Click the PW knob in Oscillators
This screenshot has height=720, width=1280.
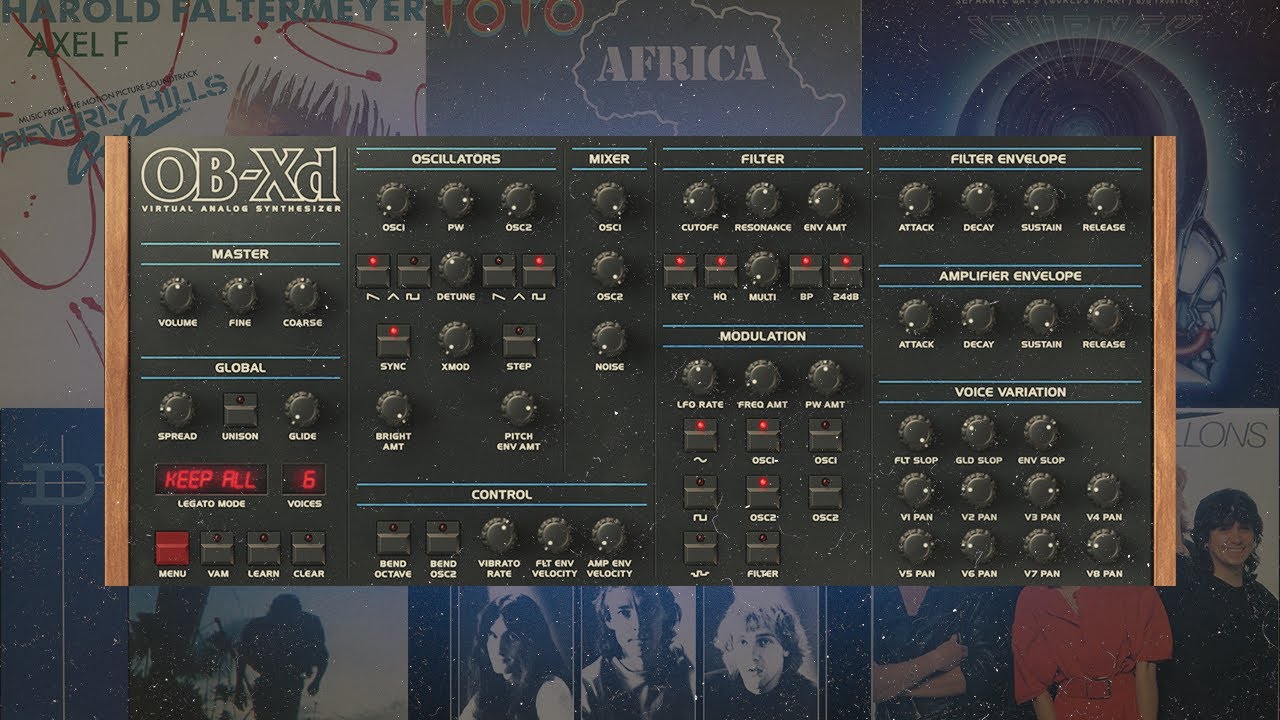tap(456, 200)
